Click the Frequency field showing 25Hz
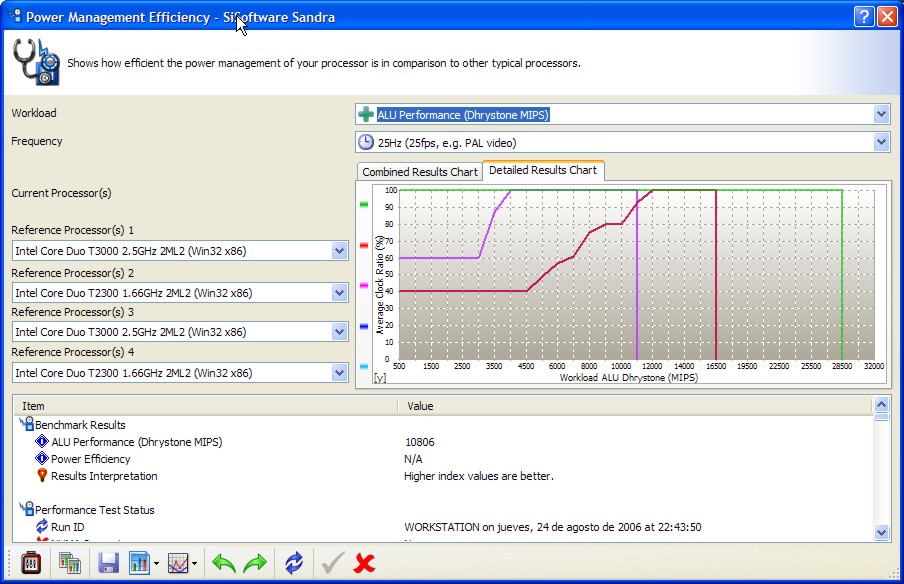The image size is (904, 584). pyautogui.click(x=623, y=142)
